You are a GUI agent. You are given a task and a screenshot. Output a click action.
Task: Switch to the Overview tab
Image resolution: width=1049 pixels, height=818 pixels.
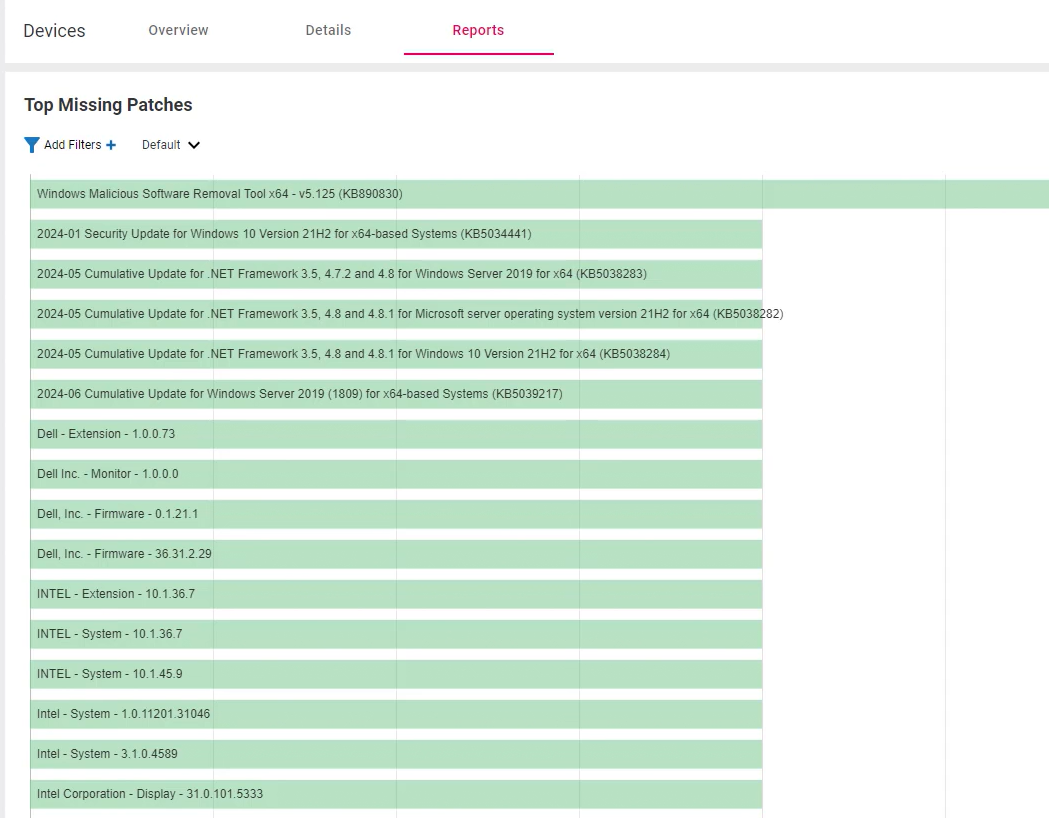pyautogui.click(x=179, y=30)
